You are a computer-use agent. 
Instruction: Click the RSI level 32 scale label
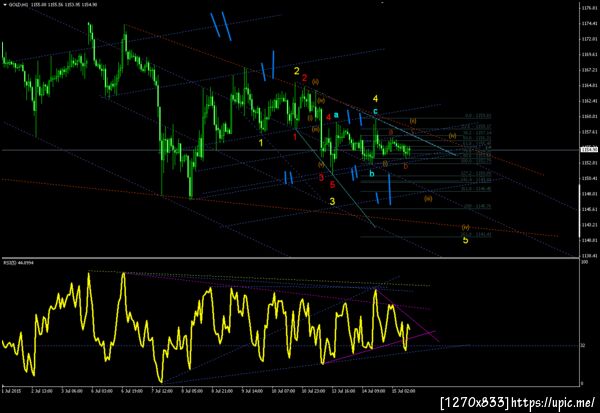[583, 346]
